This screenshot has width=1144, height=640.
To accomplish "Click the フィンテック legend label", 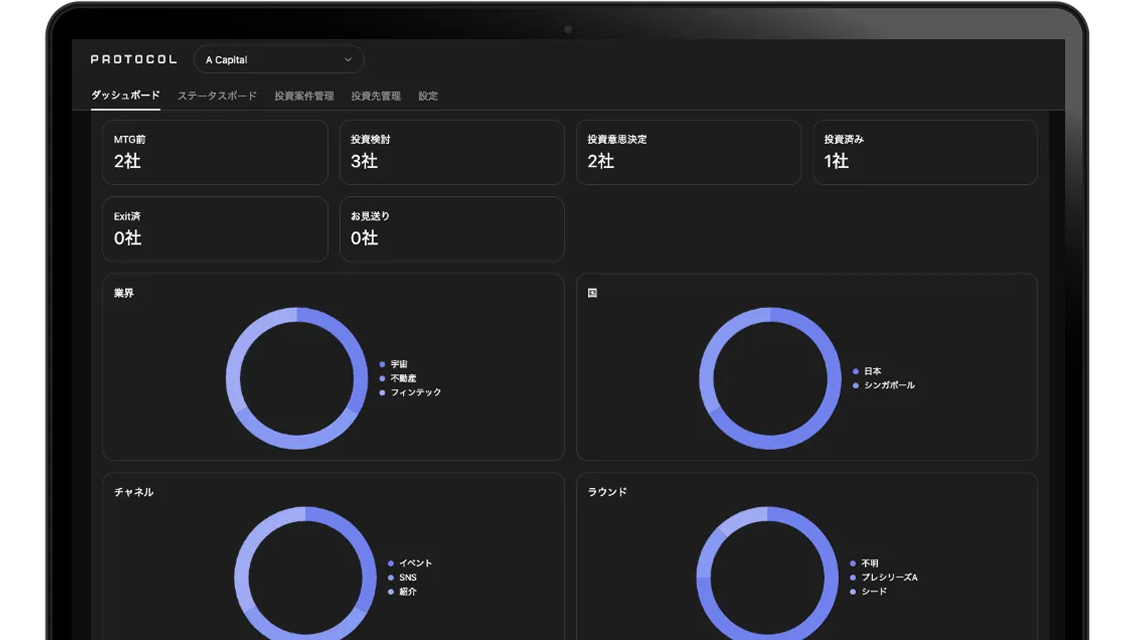I will pos(416,393).
